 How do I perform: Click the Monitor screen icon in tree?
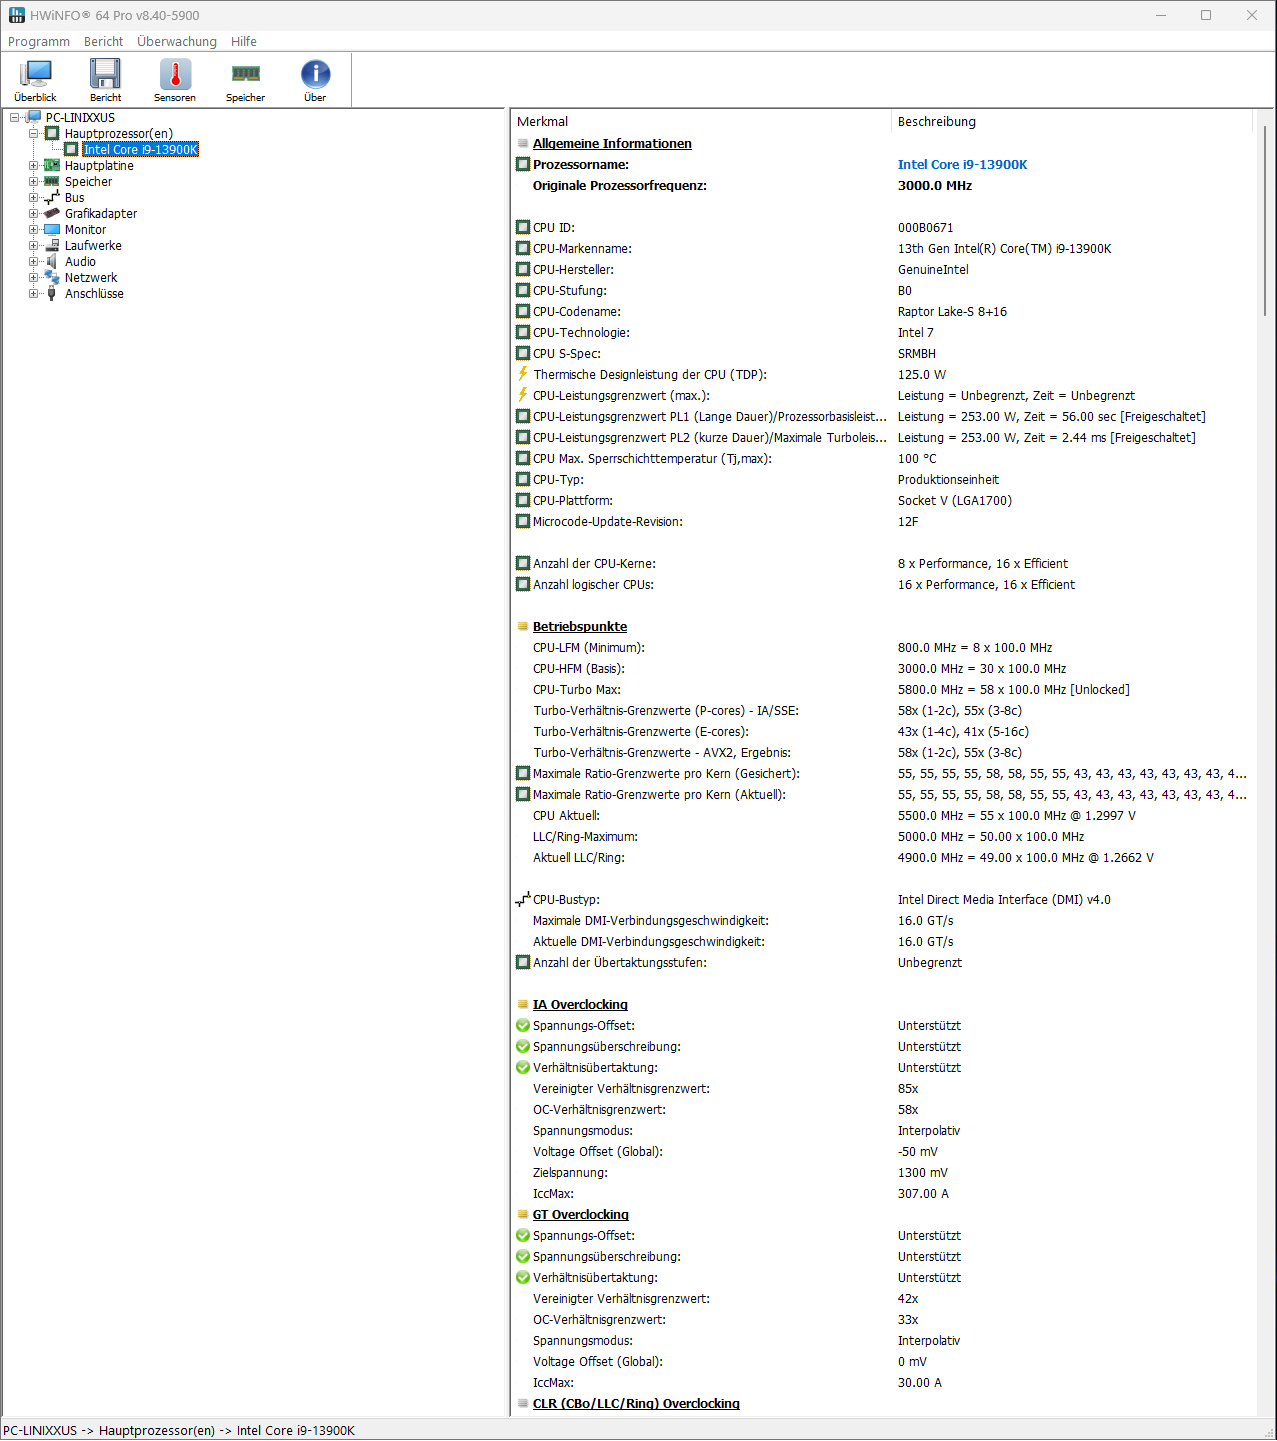(52, 229)
